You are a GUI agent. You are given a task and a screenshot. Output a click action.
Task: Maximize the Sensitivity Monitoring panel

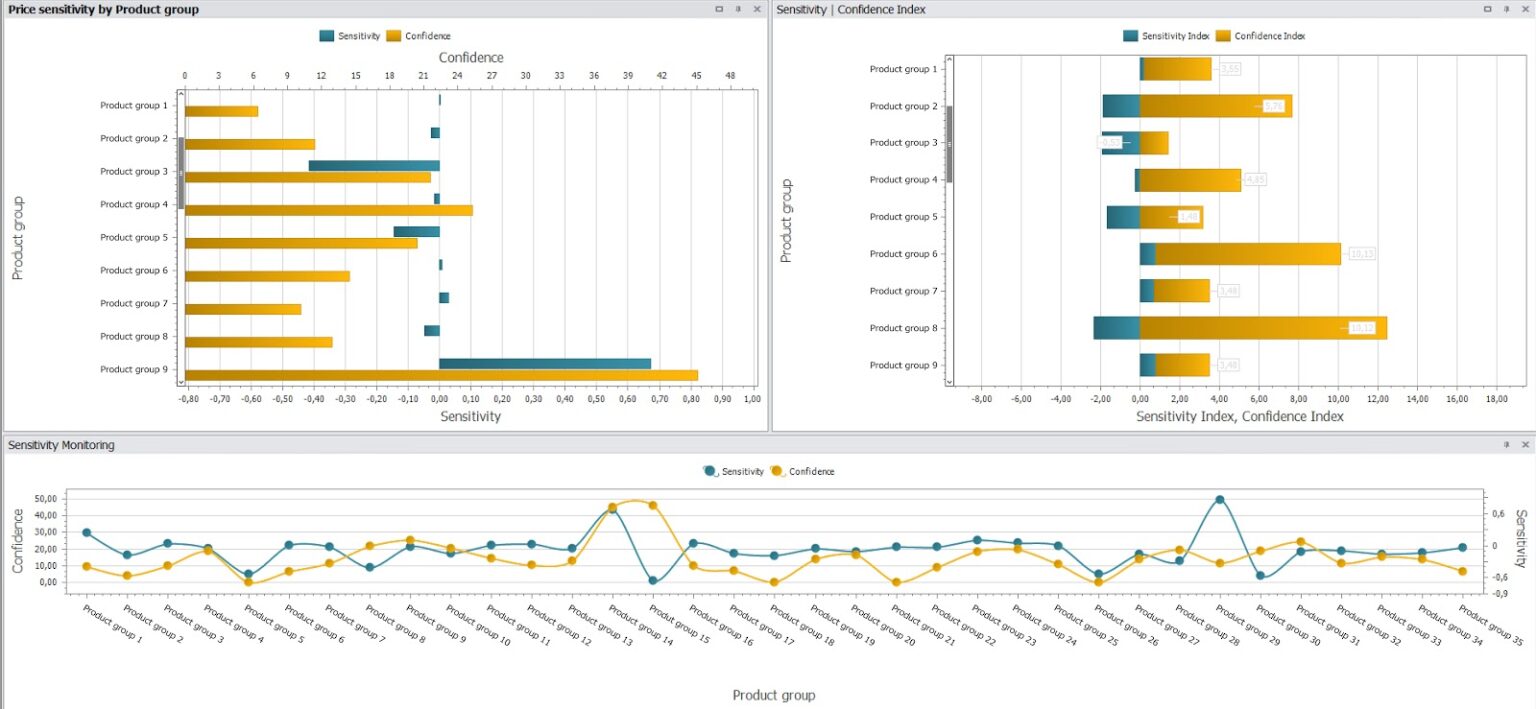[1490, 445]
